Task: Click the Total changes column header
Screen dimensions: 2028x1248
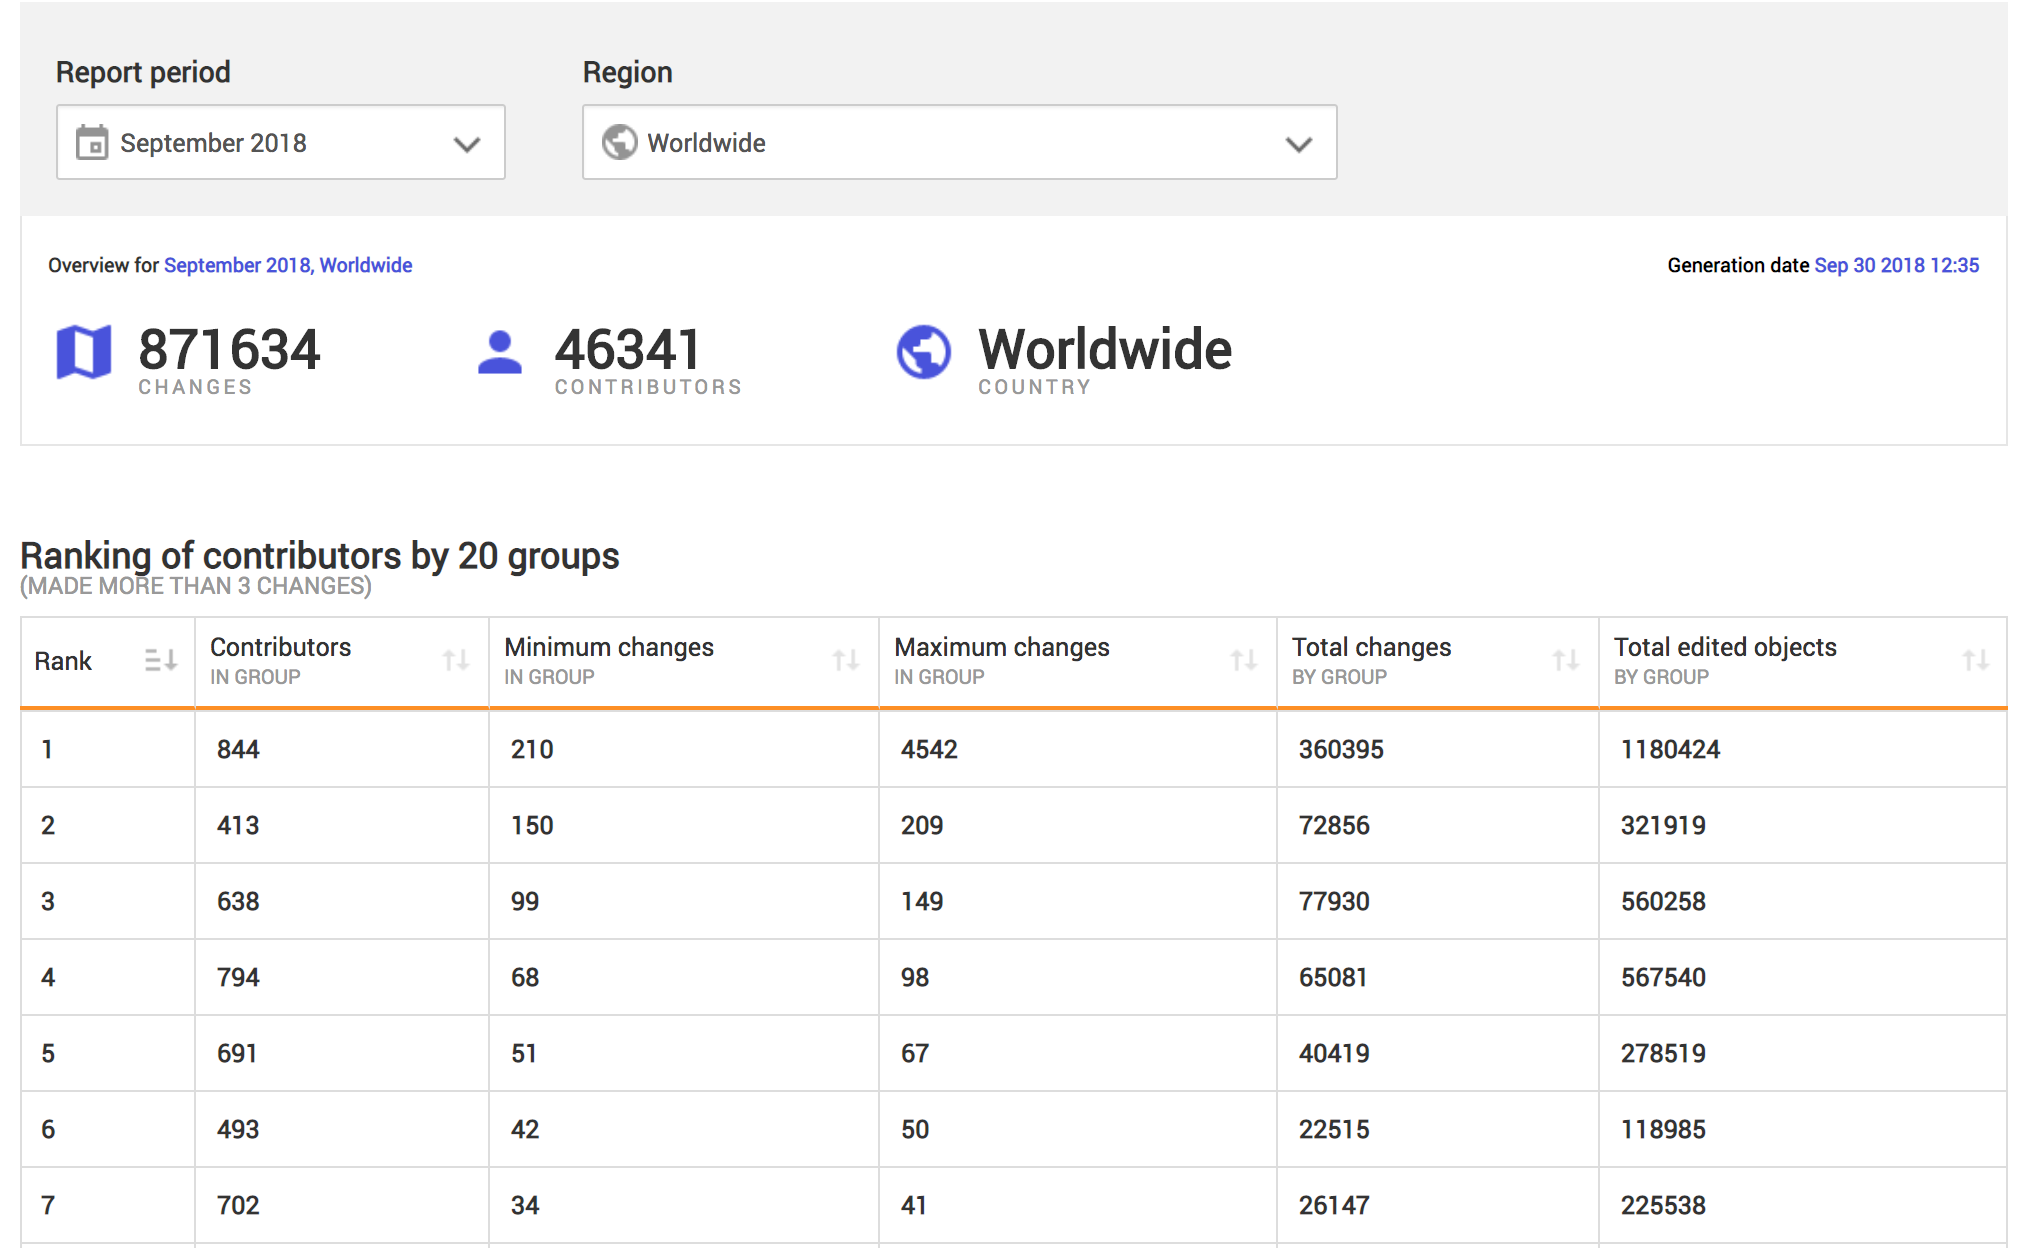Action: coord(1370,648)
